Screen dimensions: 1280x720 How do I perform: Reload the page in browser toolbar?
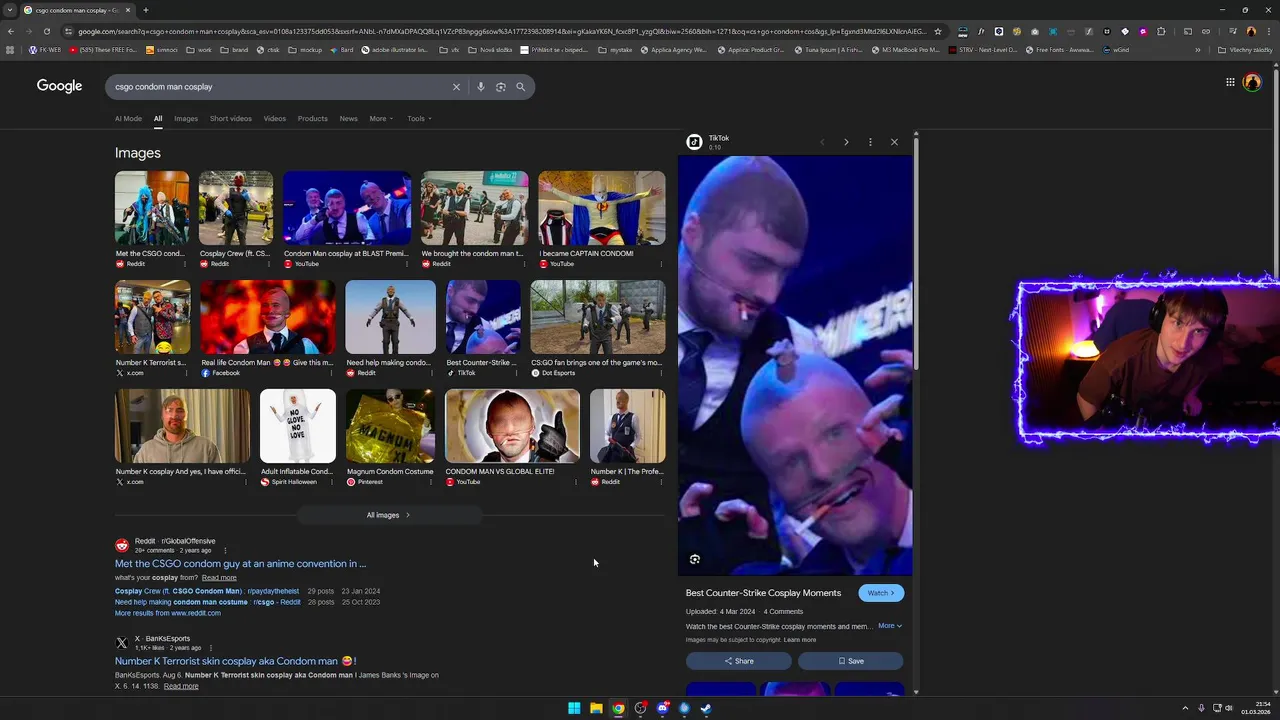[46, 31]
